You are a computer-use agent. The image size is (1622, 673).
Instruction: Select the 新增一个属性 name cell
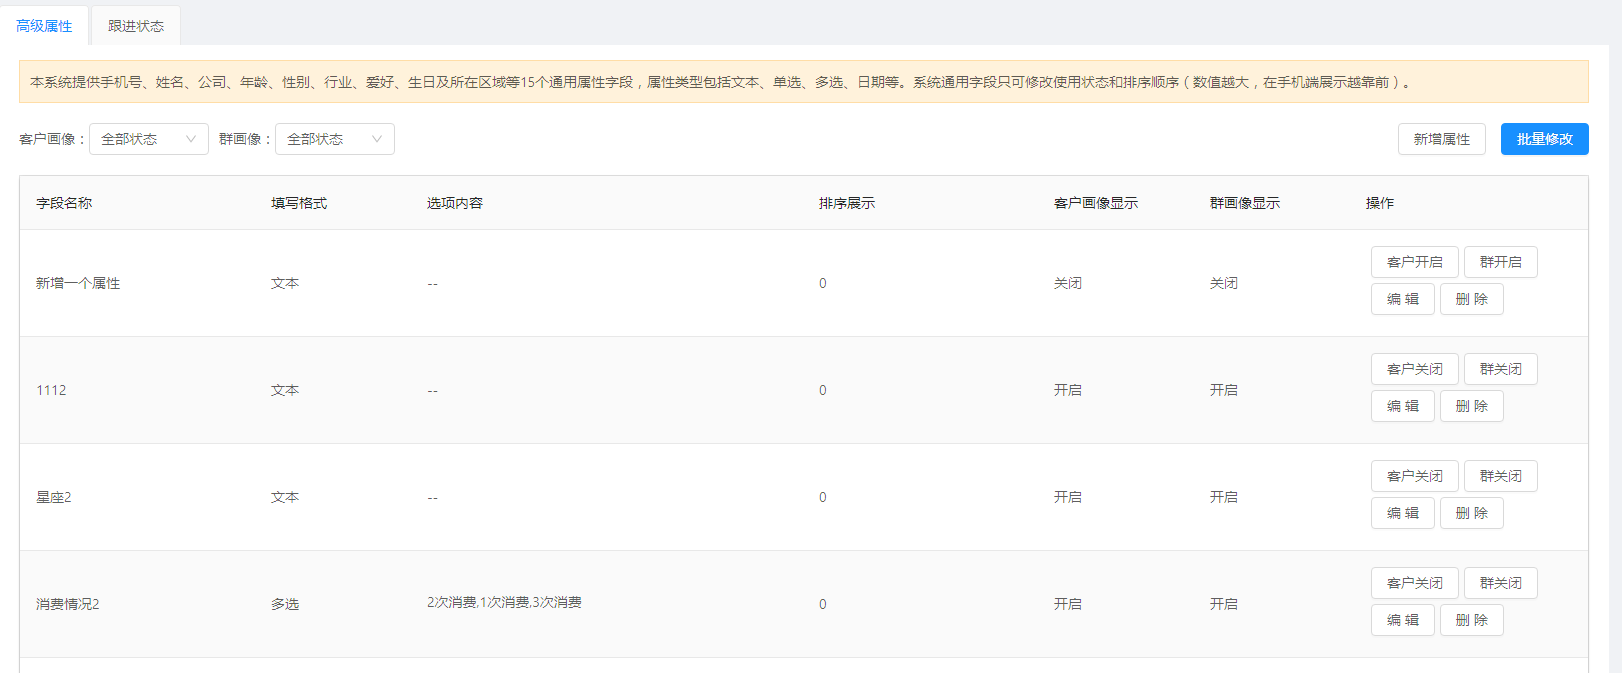click(x=78, y=283)
